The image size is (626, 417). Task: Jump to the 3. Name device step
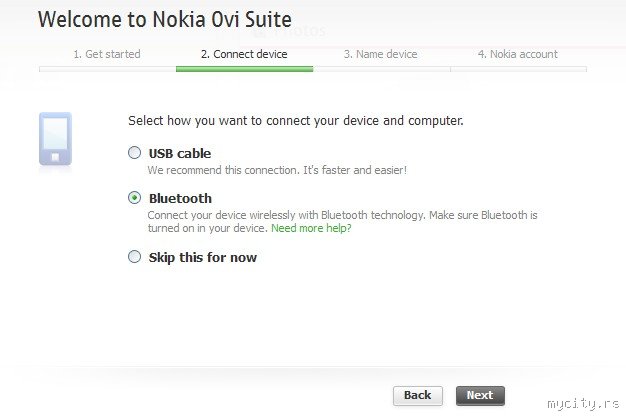pos(381,54)
